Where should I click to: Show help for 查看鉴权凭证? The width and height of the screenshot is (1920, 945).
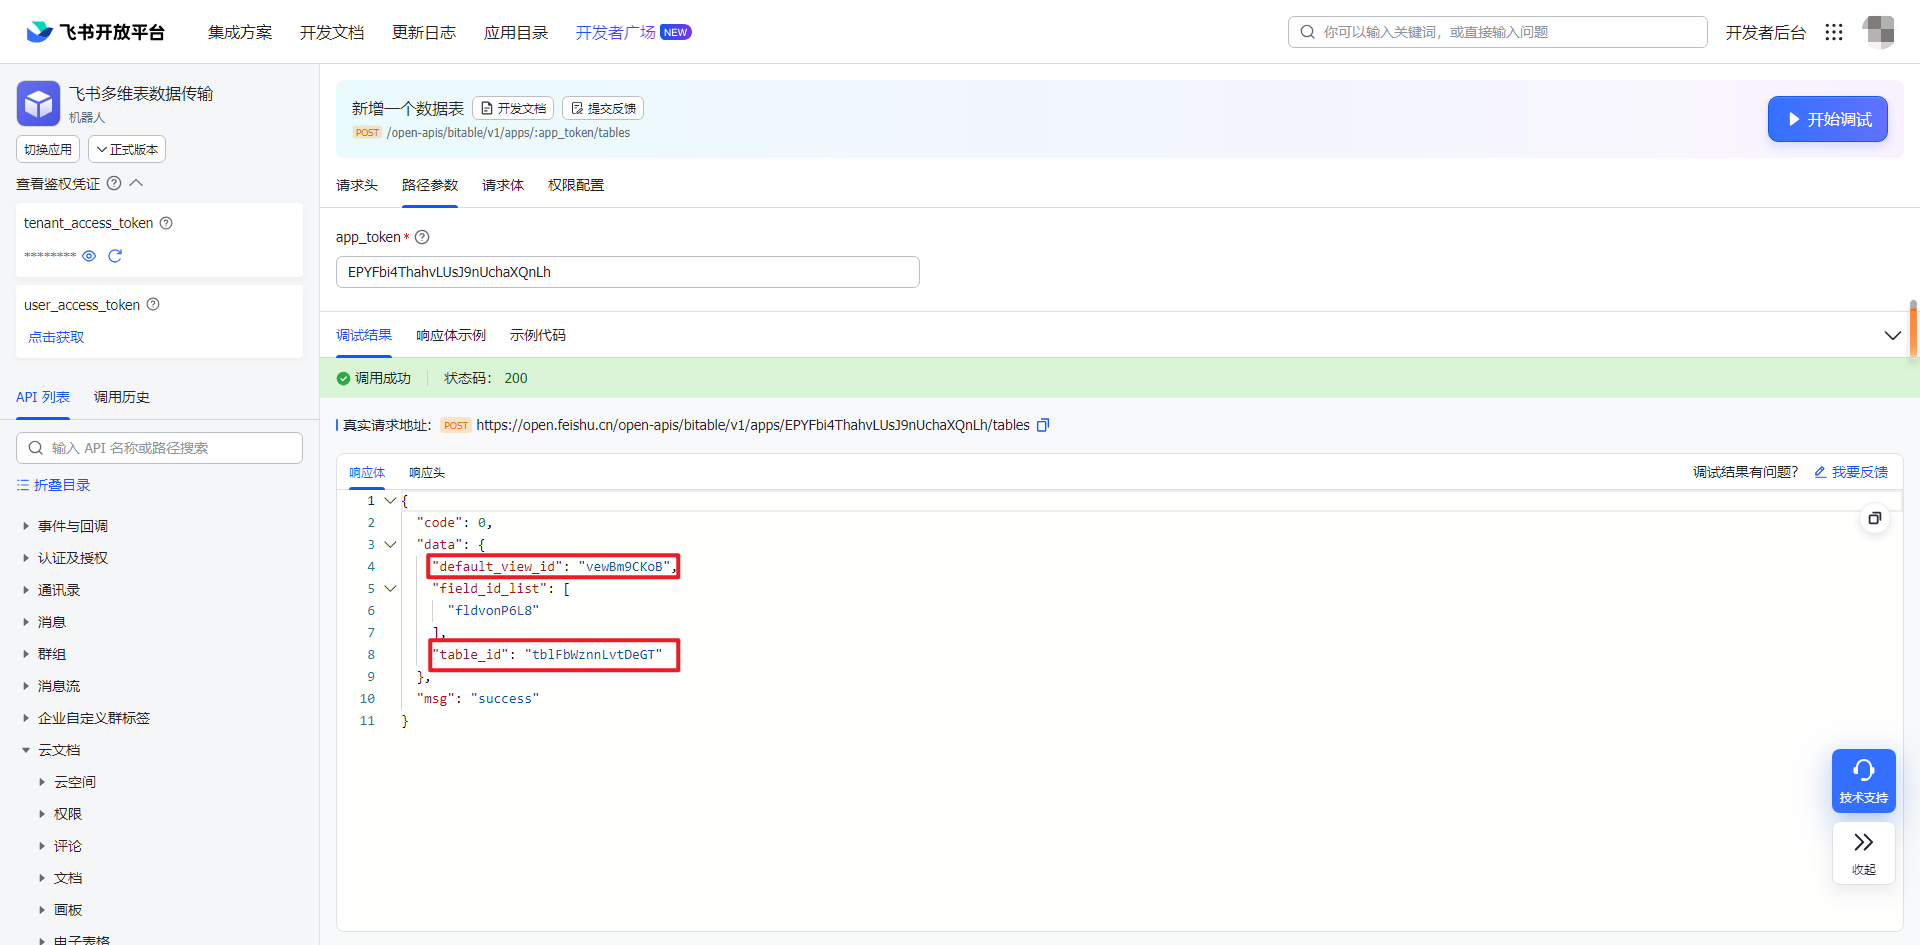tap(114, 183)
